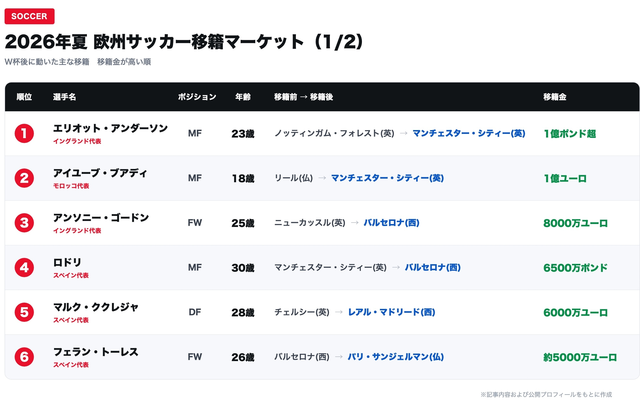The width and height of the screenshot is (640, 405).
Task: Click the age 26歳 cell
Action: tap(243, 357)
